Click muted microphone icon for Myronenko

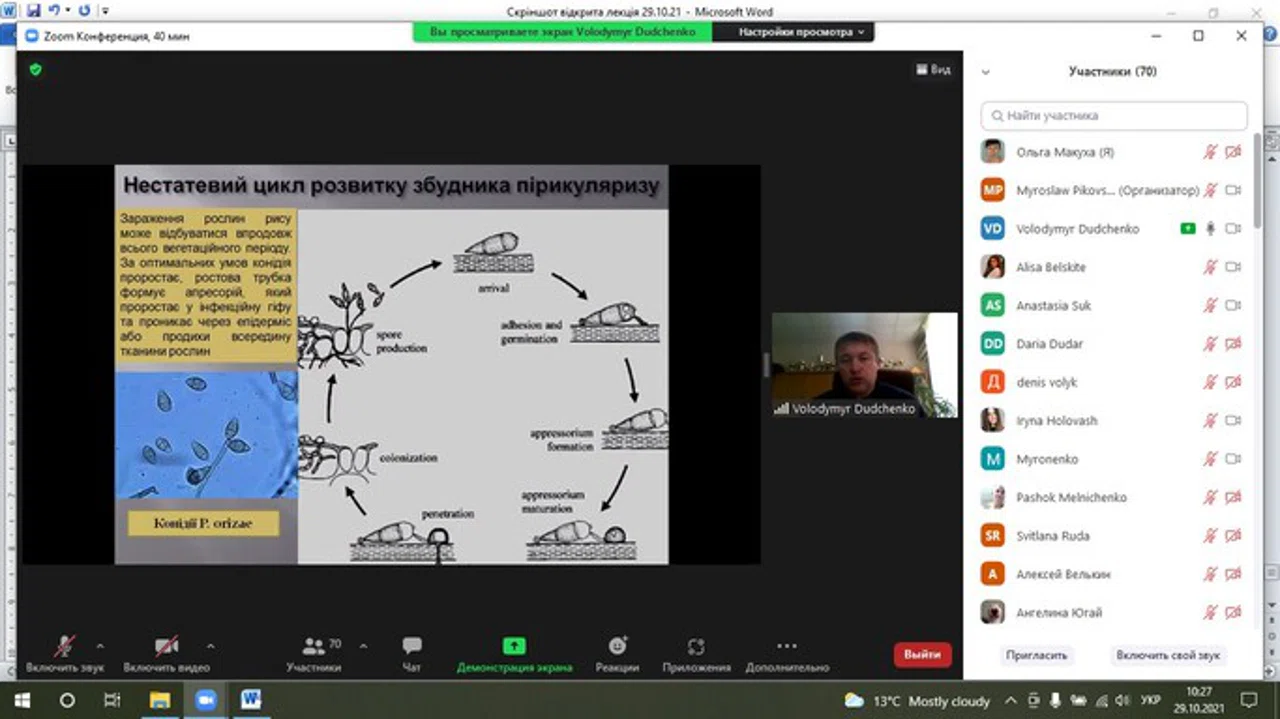[1210, 459]
